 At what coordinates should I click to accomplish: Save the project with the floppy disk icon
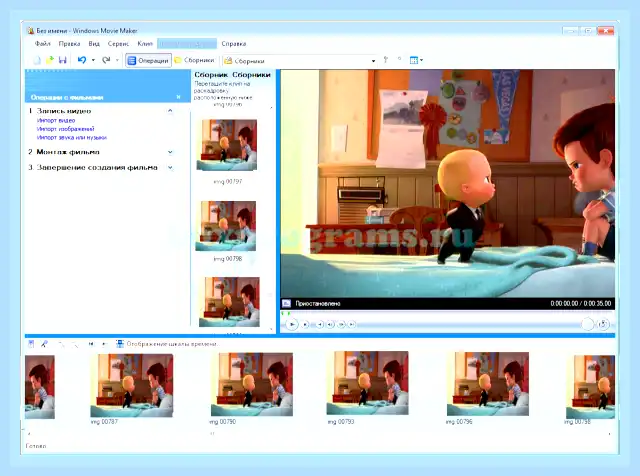(x=62, y=60)
